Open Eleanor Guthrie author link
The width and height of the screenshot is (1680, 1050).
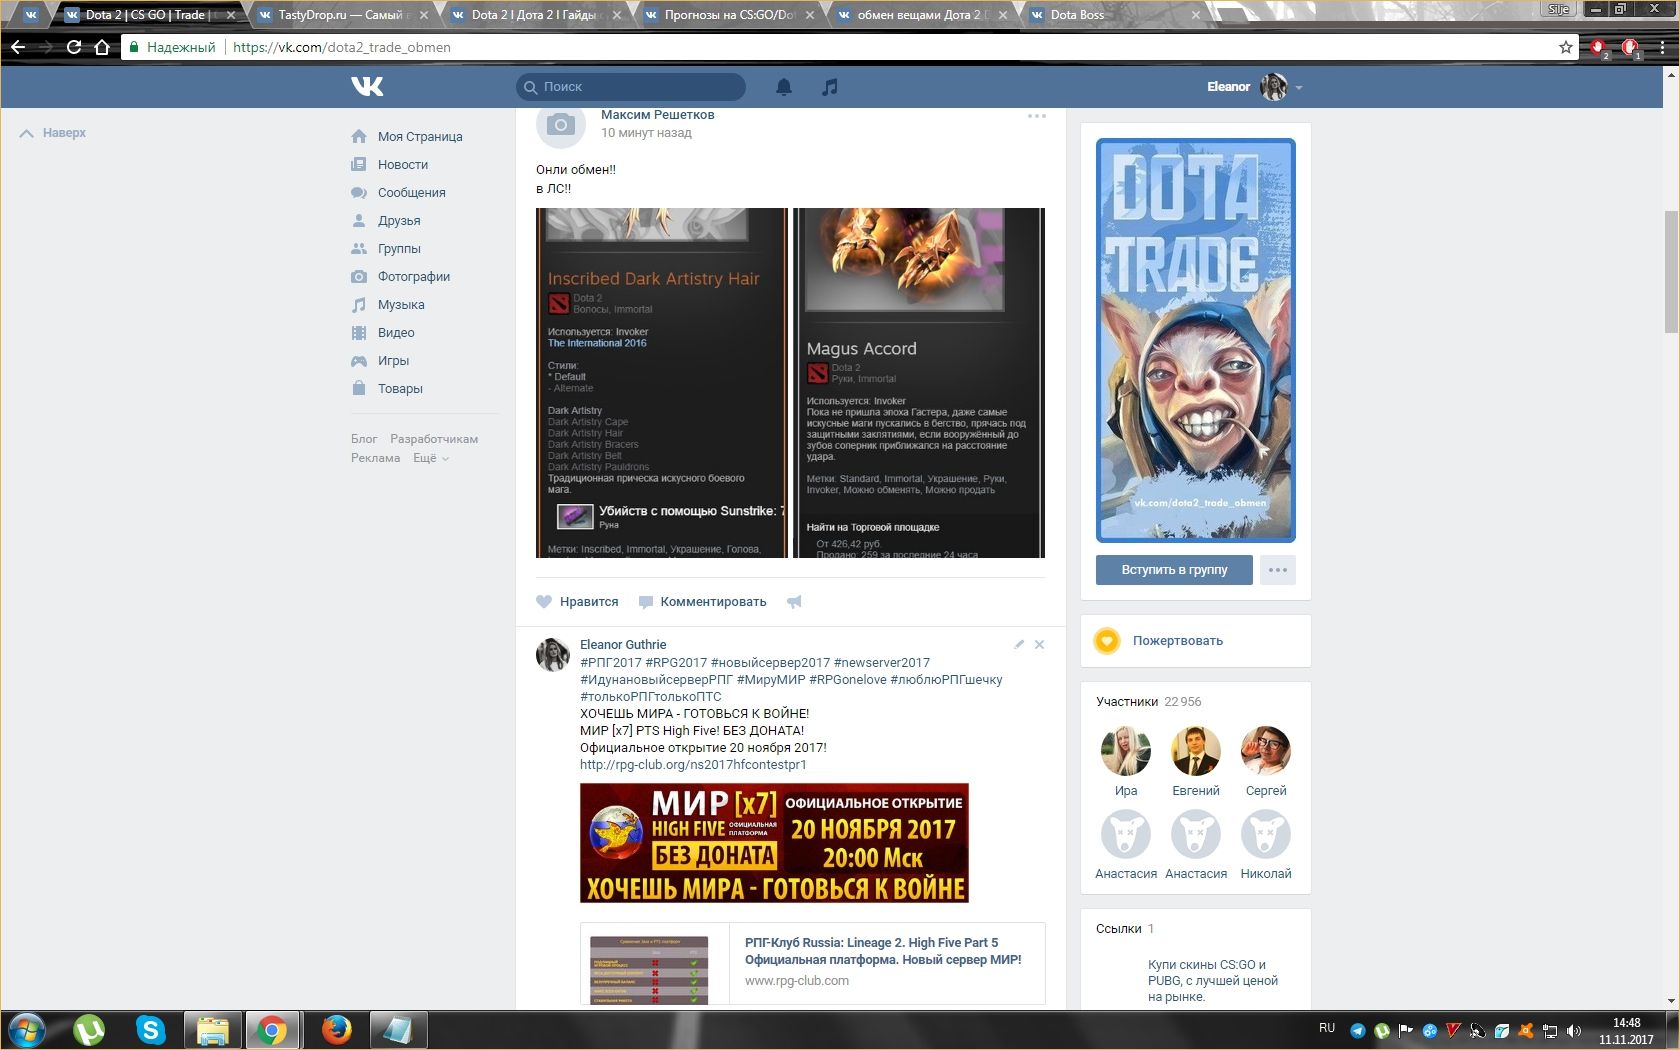point(623,645)
